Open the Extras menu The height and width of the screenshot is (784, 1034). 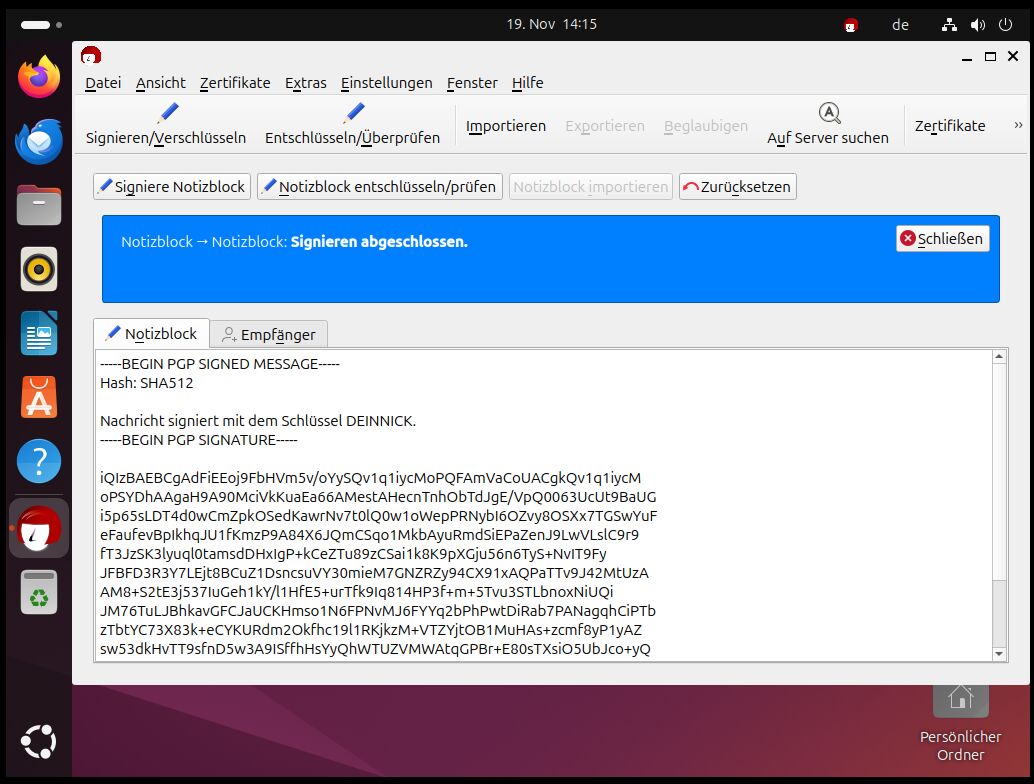(x=305, y=83)
